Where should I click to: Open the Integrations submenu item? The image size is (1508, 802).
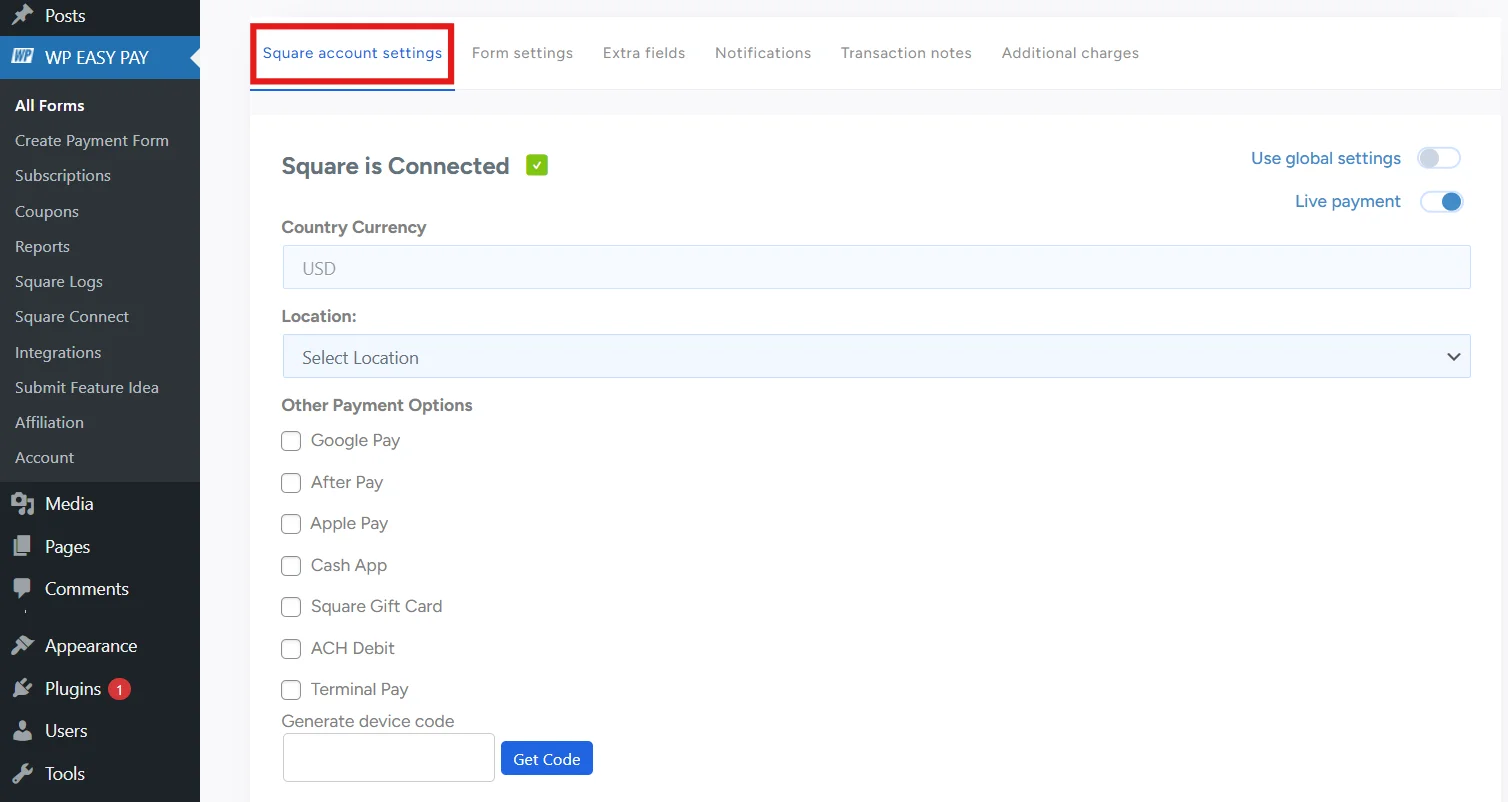(58, 352)
